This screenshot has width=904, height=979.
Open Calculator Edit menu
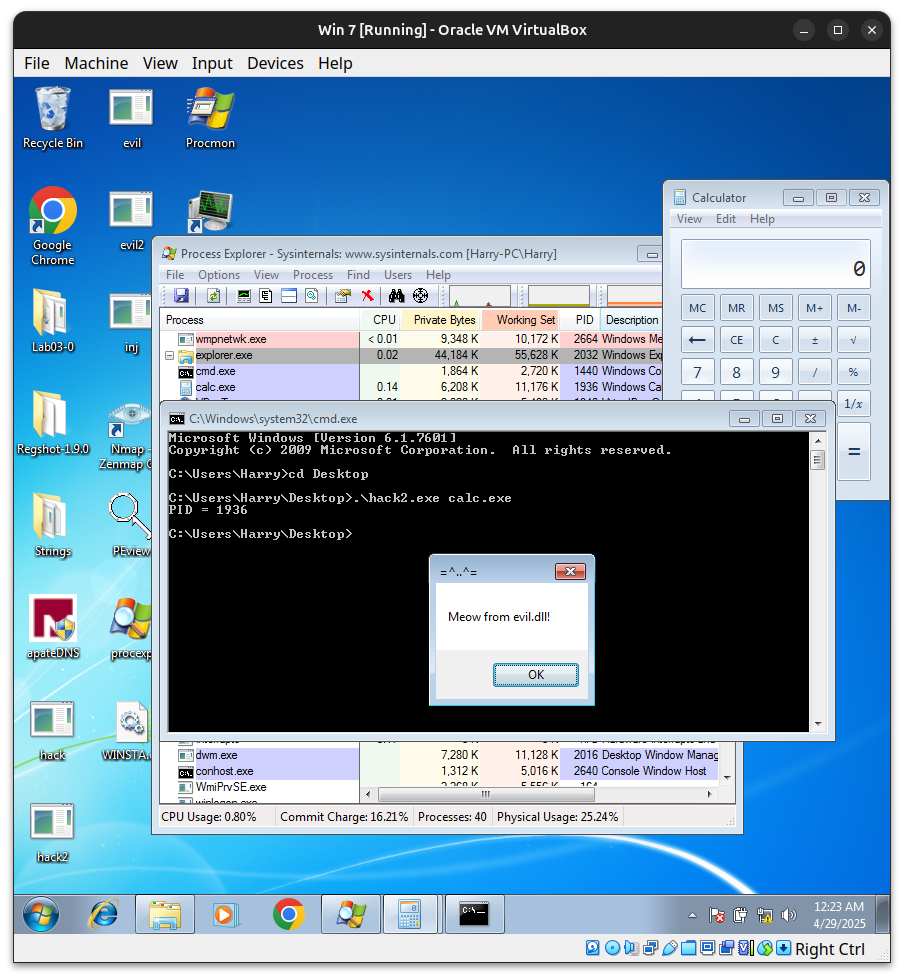725,219
